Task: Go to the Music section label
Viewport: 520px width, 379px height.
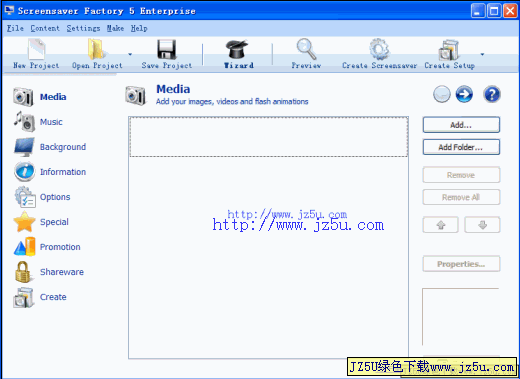Action: 51,122
